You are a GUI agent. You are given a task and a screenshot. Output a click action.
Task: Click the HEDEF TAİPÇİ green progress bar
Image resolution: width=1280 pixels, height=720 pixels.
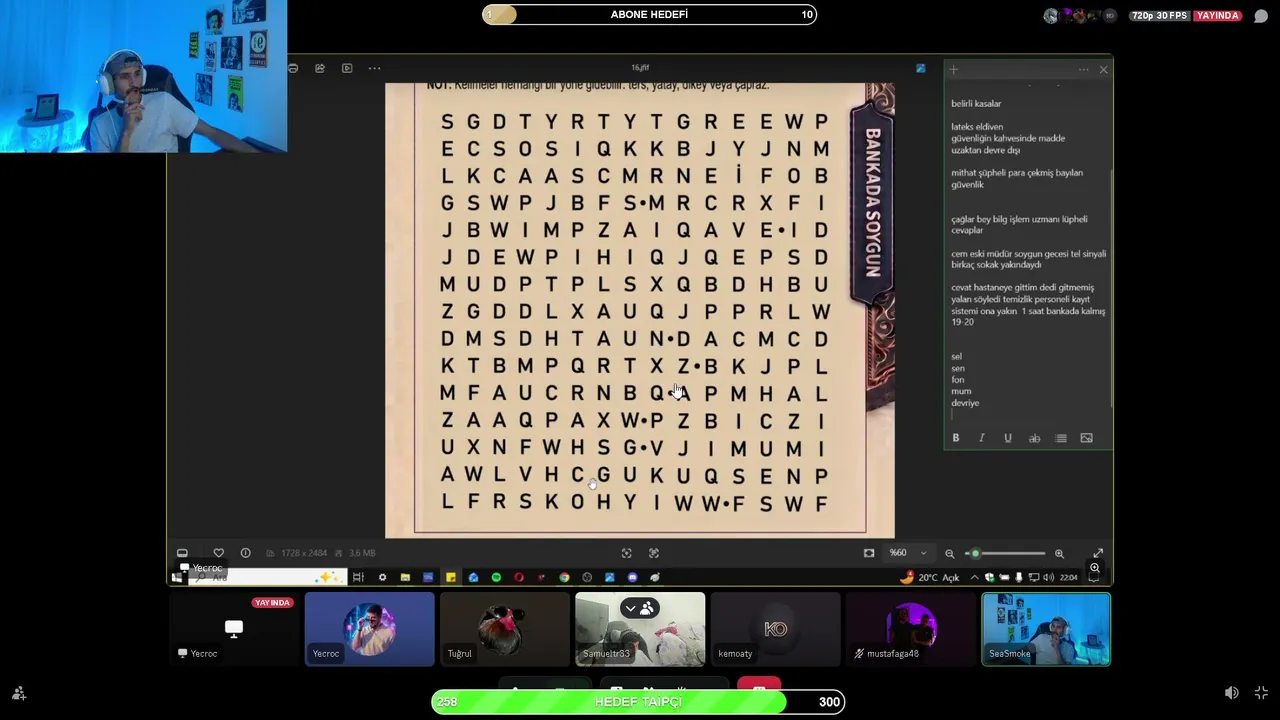click(x=638, y=702)
